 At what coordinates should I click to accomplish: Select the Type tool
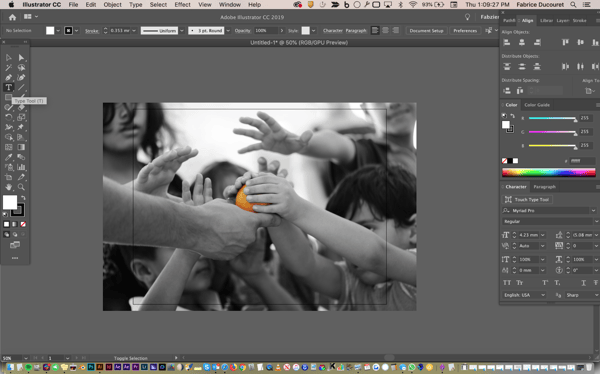point(8,87)
